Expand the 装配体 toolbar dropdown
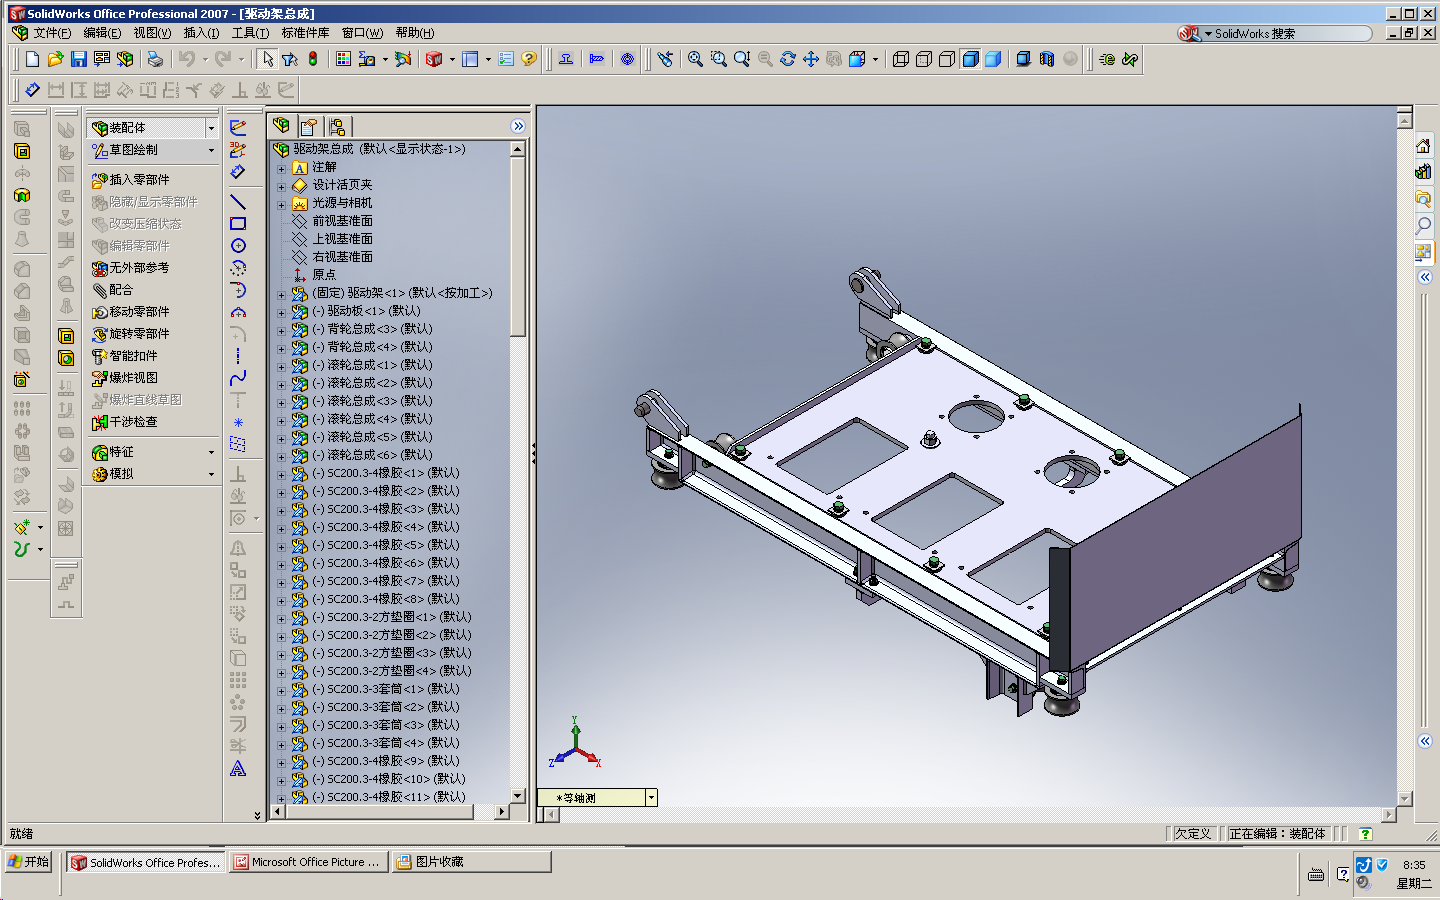 (x=211, y=128)
